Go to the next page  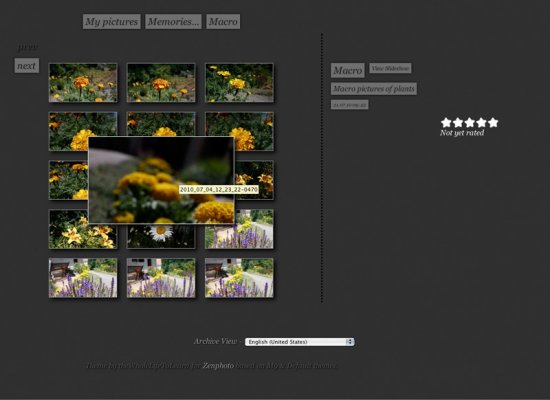(27, 66)
